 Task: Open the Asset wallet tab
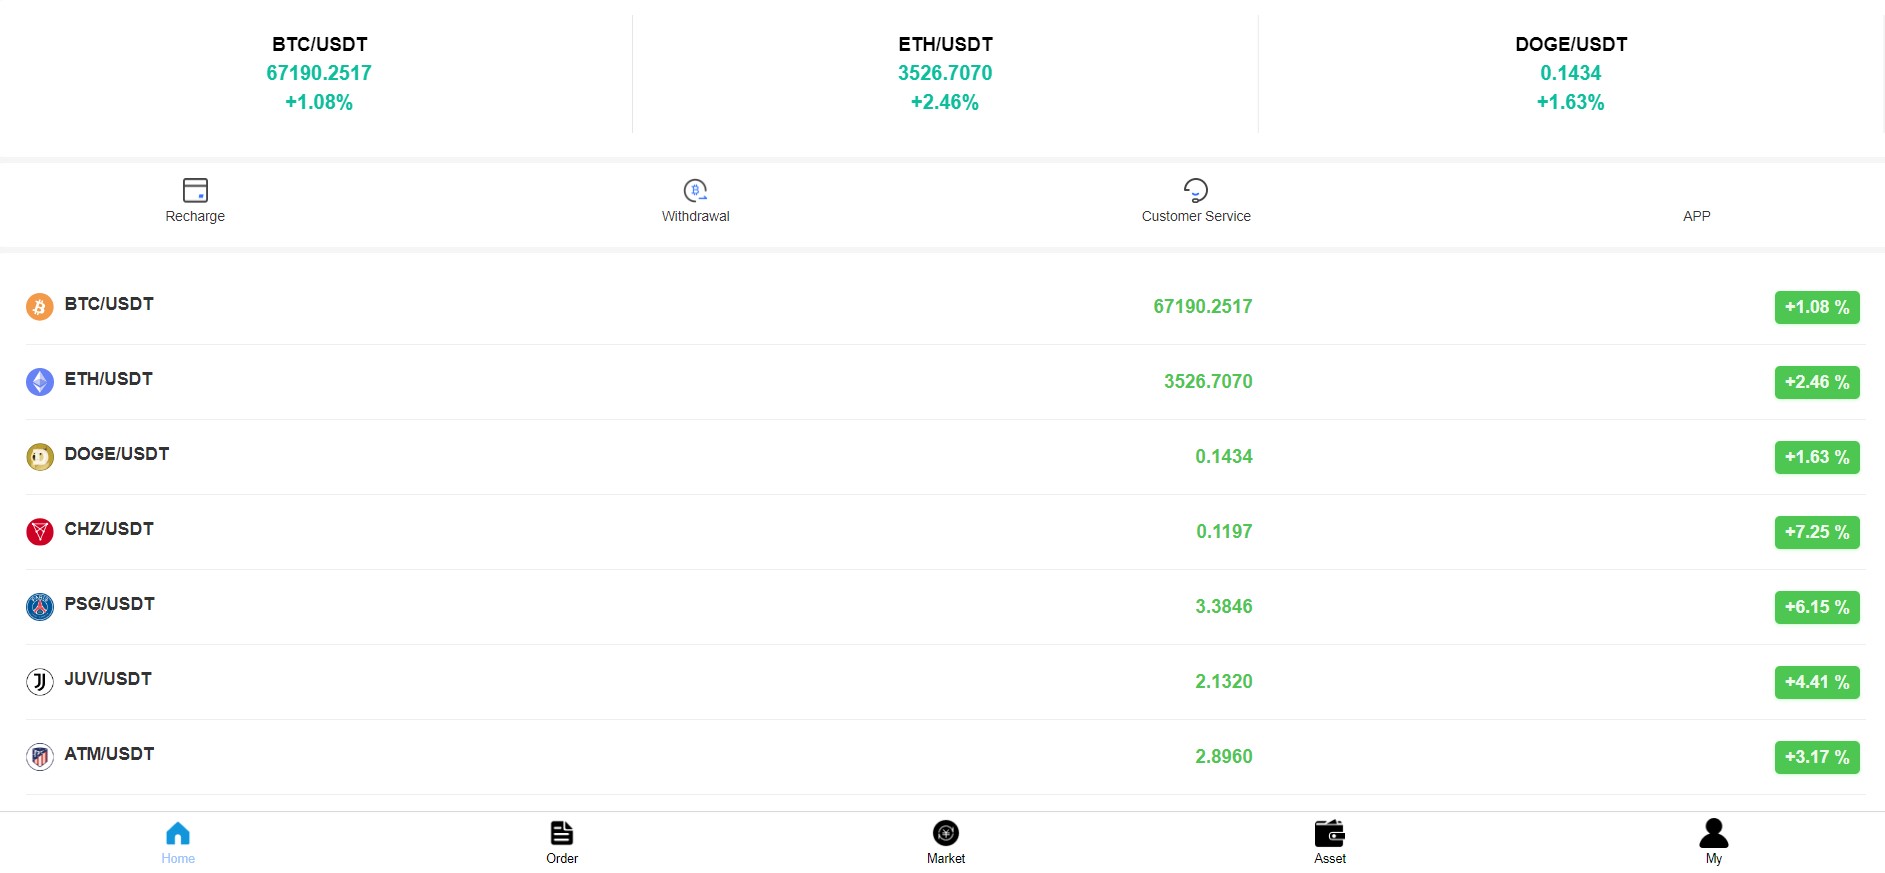click(x=1330, y=842)
